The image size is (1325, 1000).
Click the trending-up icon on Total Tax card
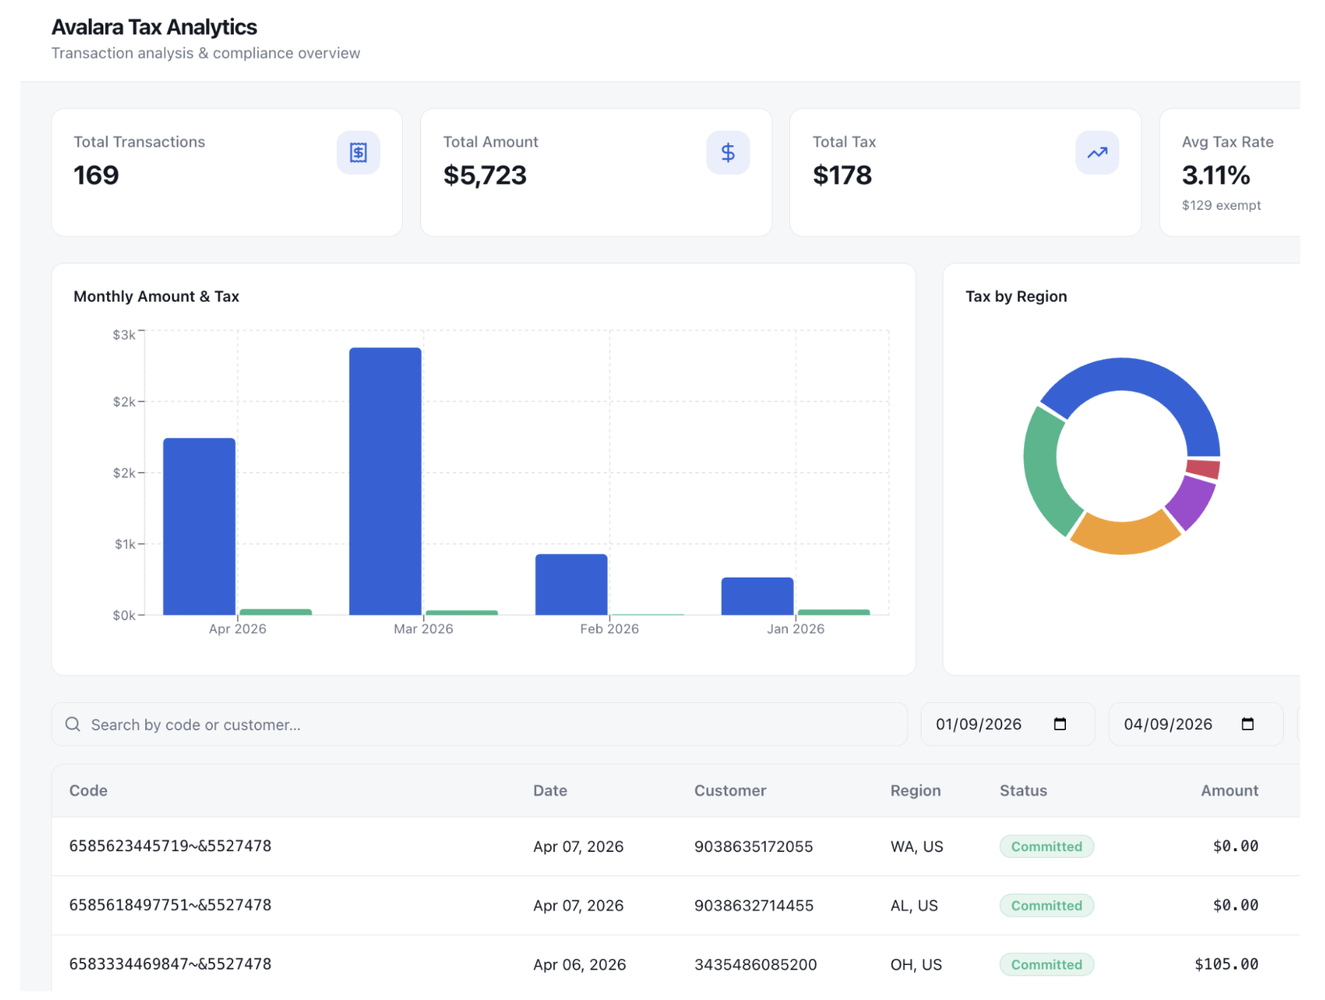pyautogui.click(x=1097, y=152)
